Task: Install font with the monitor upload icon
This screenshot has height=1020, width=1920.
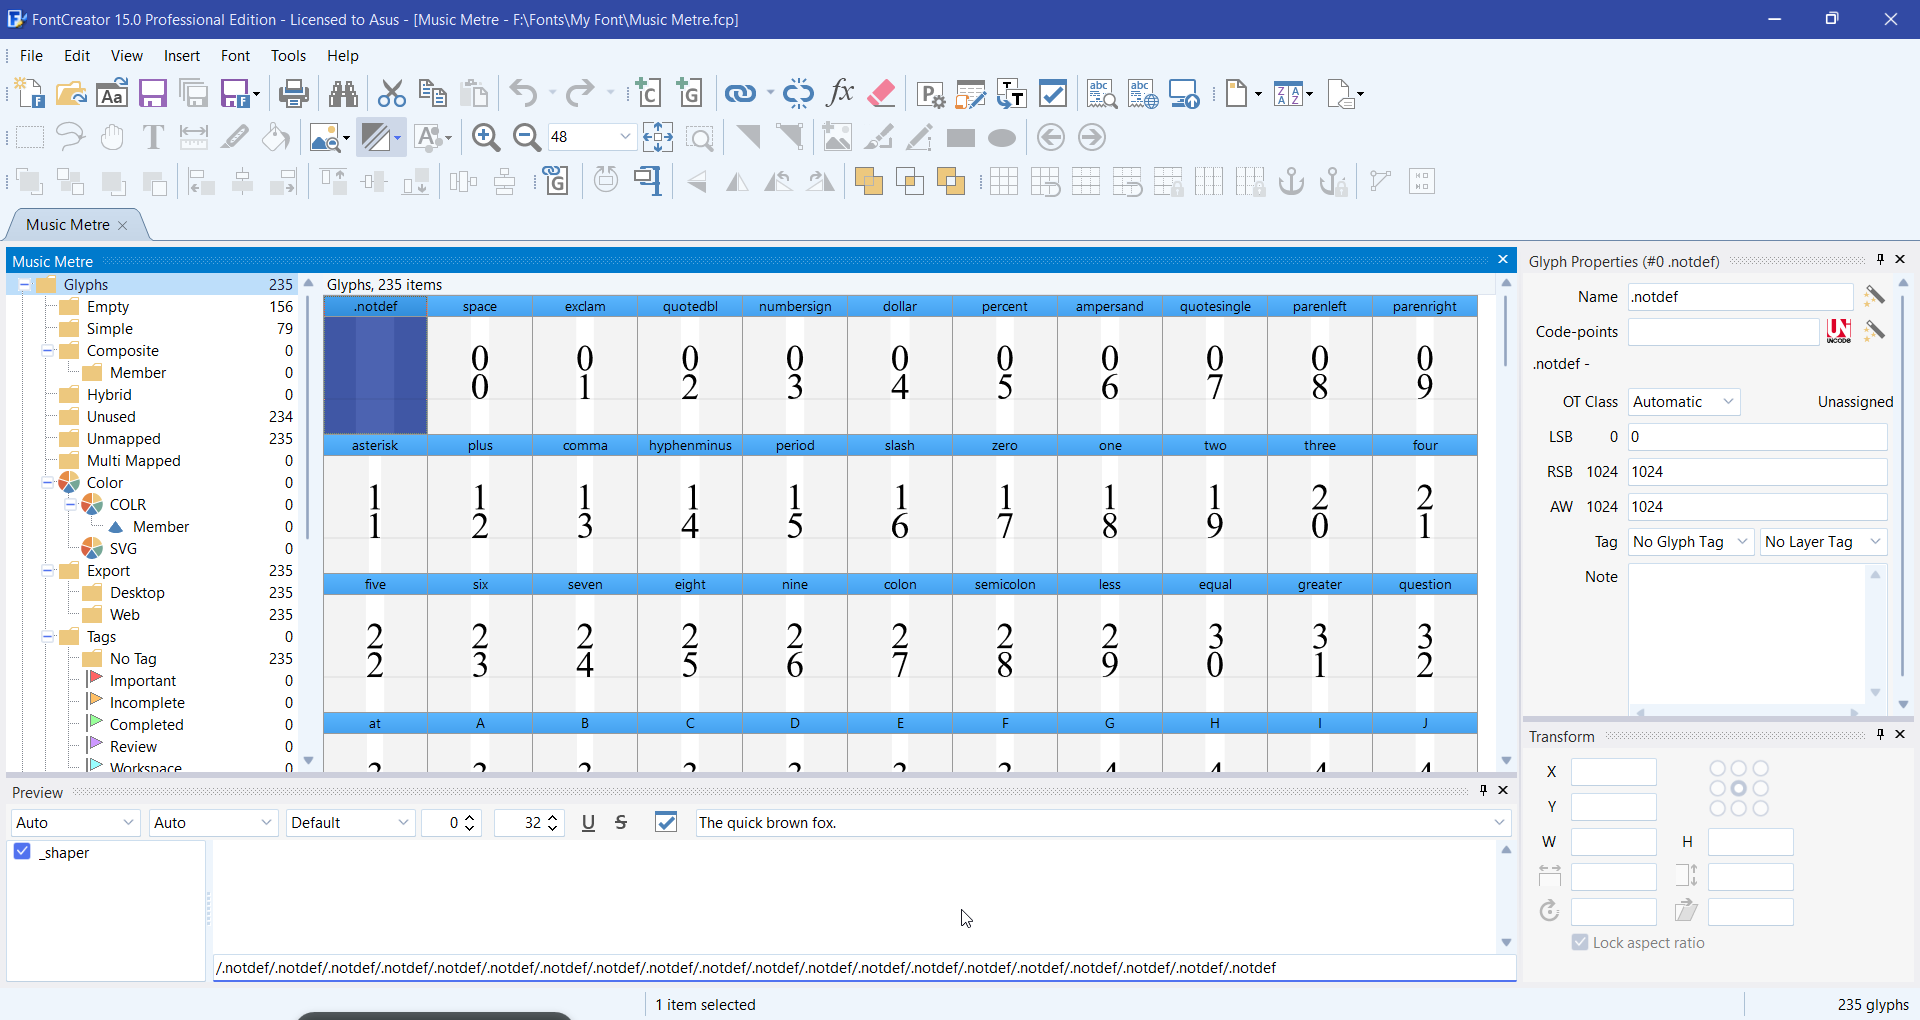Action: coord(1184,94)
